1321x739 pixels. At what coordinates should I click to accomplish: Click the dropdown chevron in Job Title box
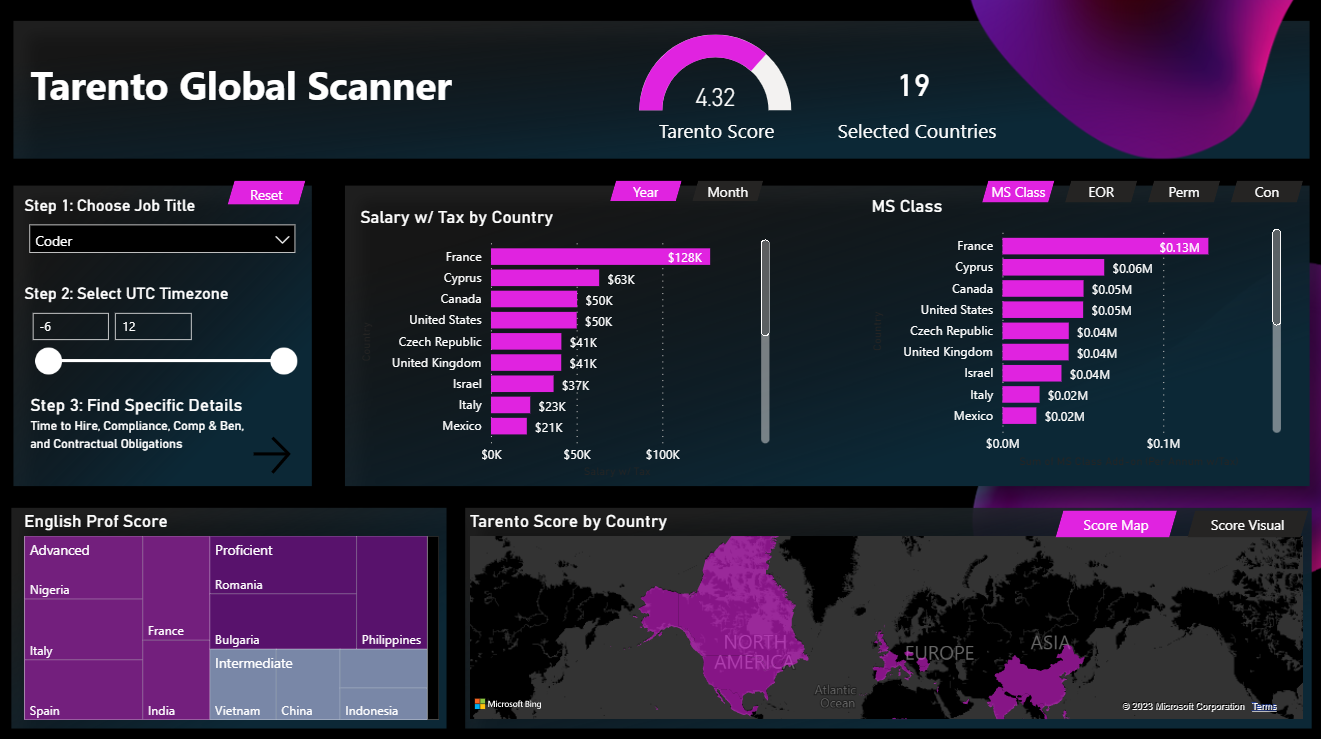pos(282,240)
